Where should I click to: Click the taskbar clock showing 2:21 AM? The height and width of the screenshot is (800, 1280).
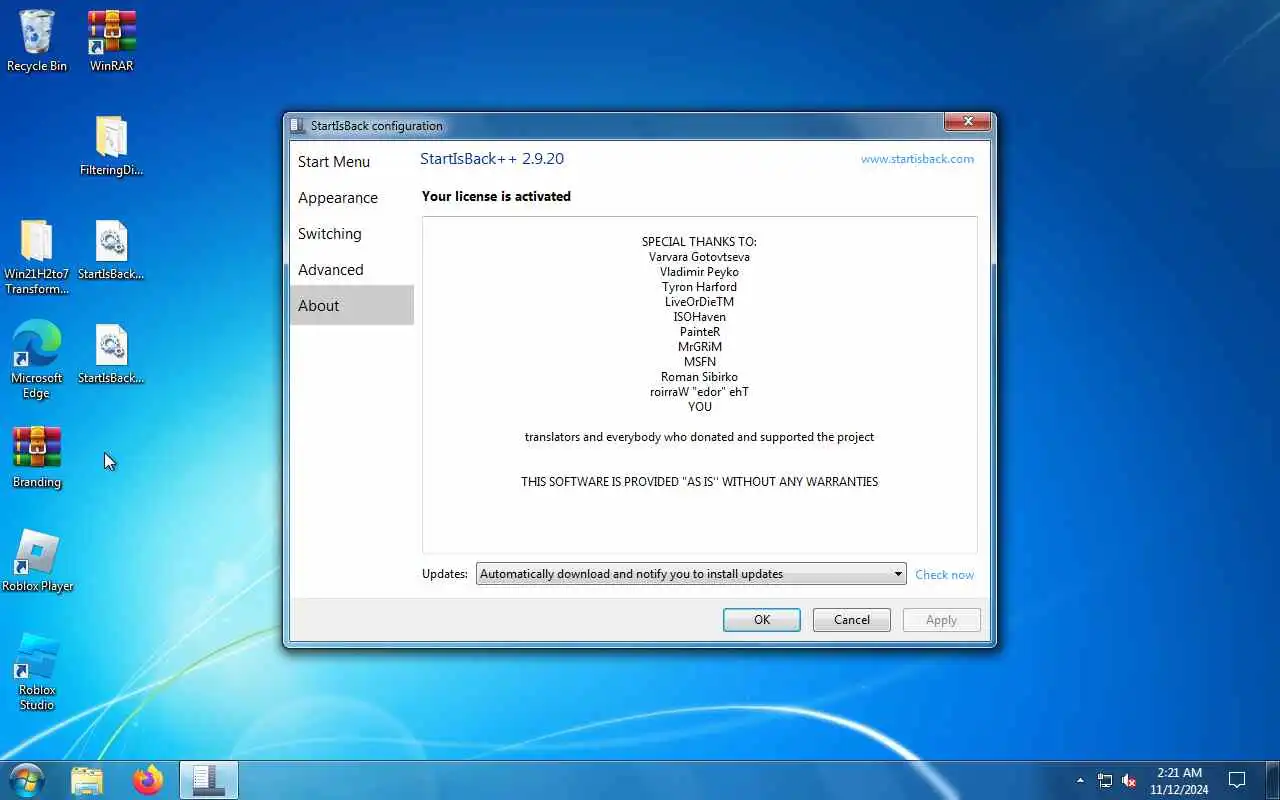coord(1179,781)
